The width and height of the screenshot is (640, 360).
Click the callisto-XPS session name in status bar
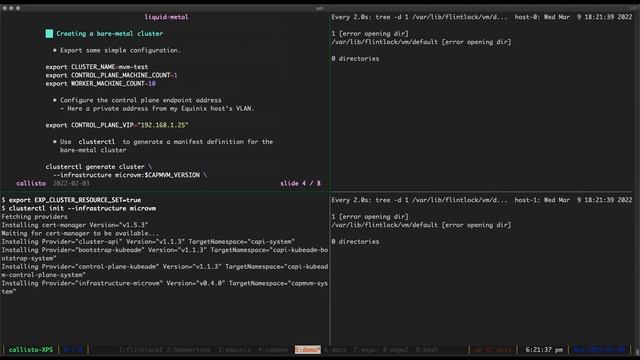pos(31,350)
